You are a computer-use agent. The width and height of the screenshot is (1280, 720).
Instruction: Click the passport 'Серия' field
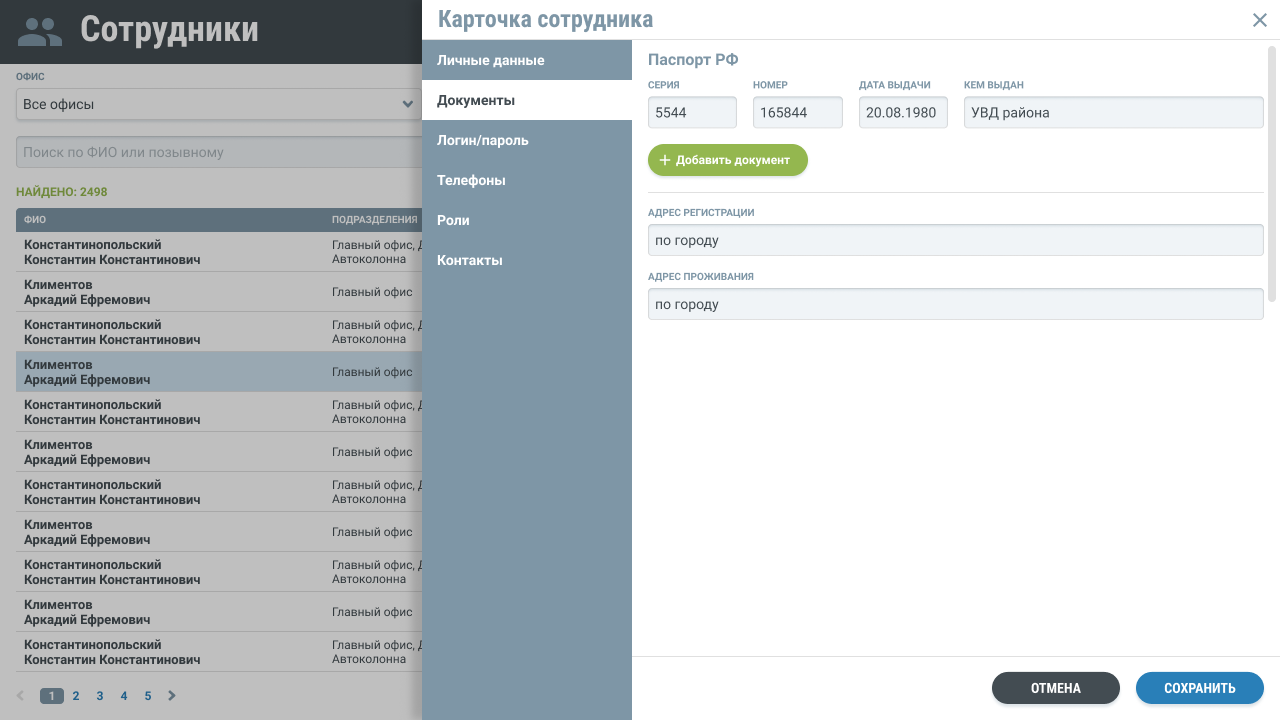coord(692,113)
